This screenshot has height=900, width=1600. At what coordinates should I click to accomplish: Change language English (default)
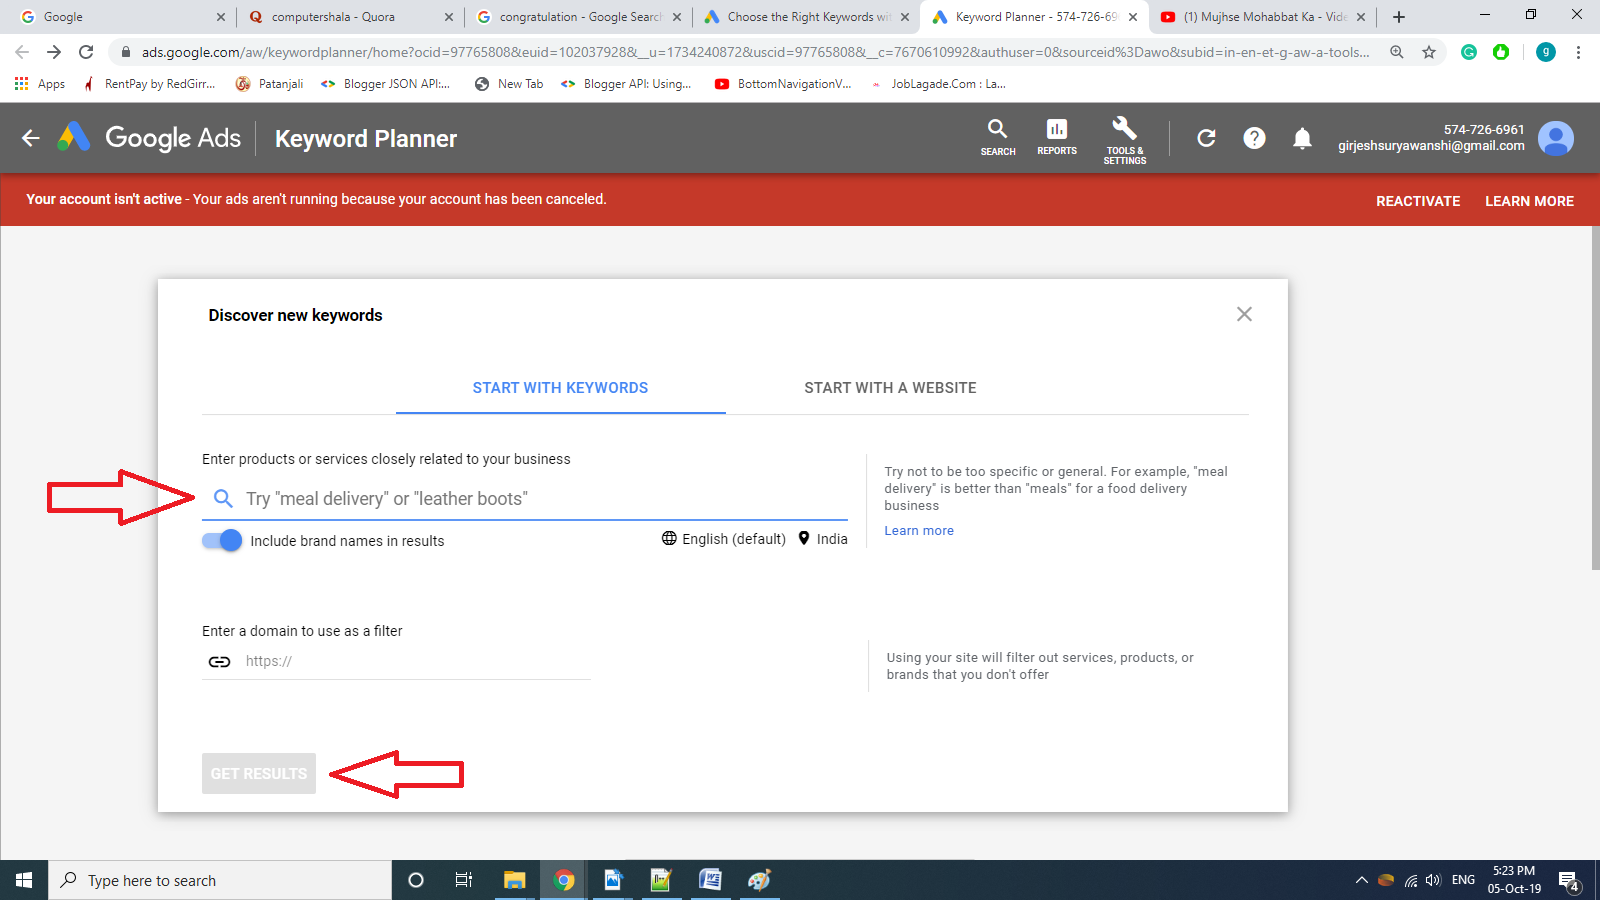pos(724,539)
